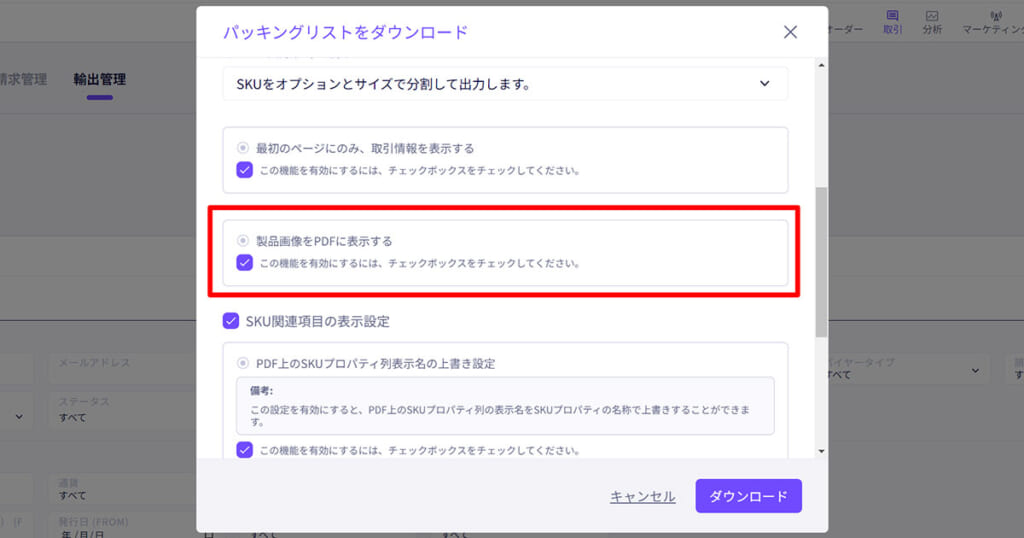Click the dialog scrollbar thumb
Screen dimensions: 1024x538
tap(821, 262)
